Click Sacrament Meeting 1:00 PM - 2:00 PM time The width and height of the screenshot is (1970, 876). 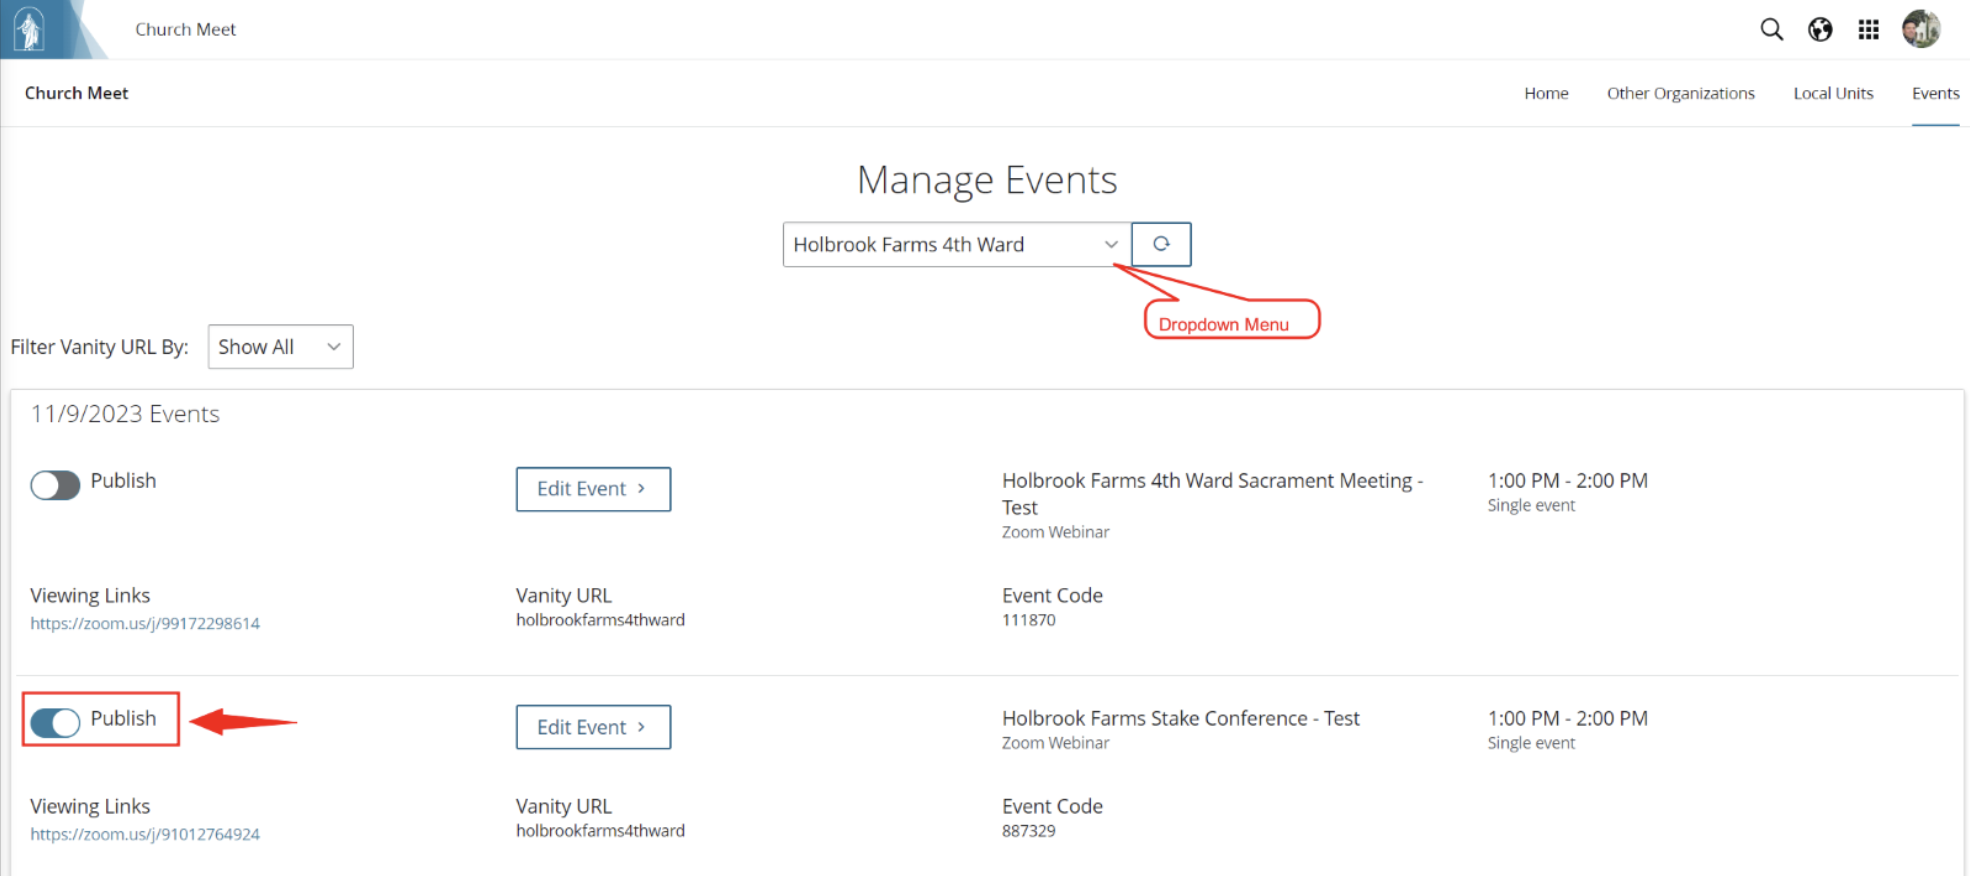(x=1567, y=480)
